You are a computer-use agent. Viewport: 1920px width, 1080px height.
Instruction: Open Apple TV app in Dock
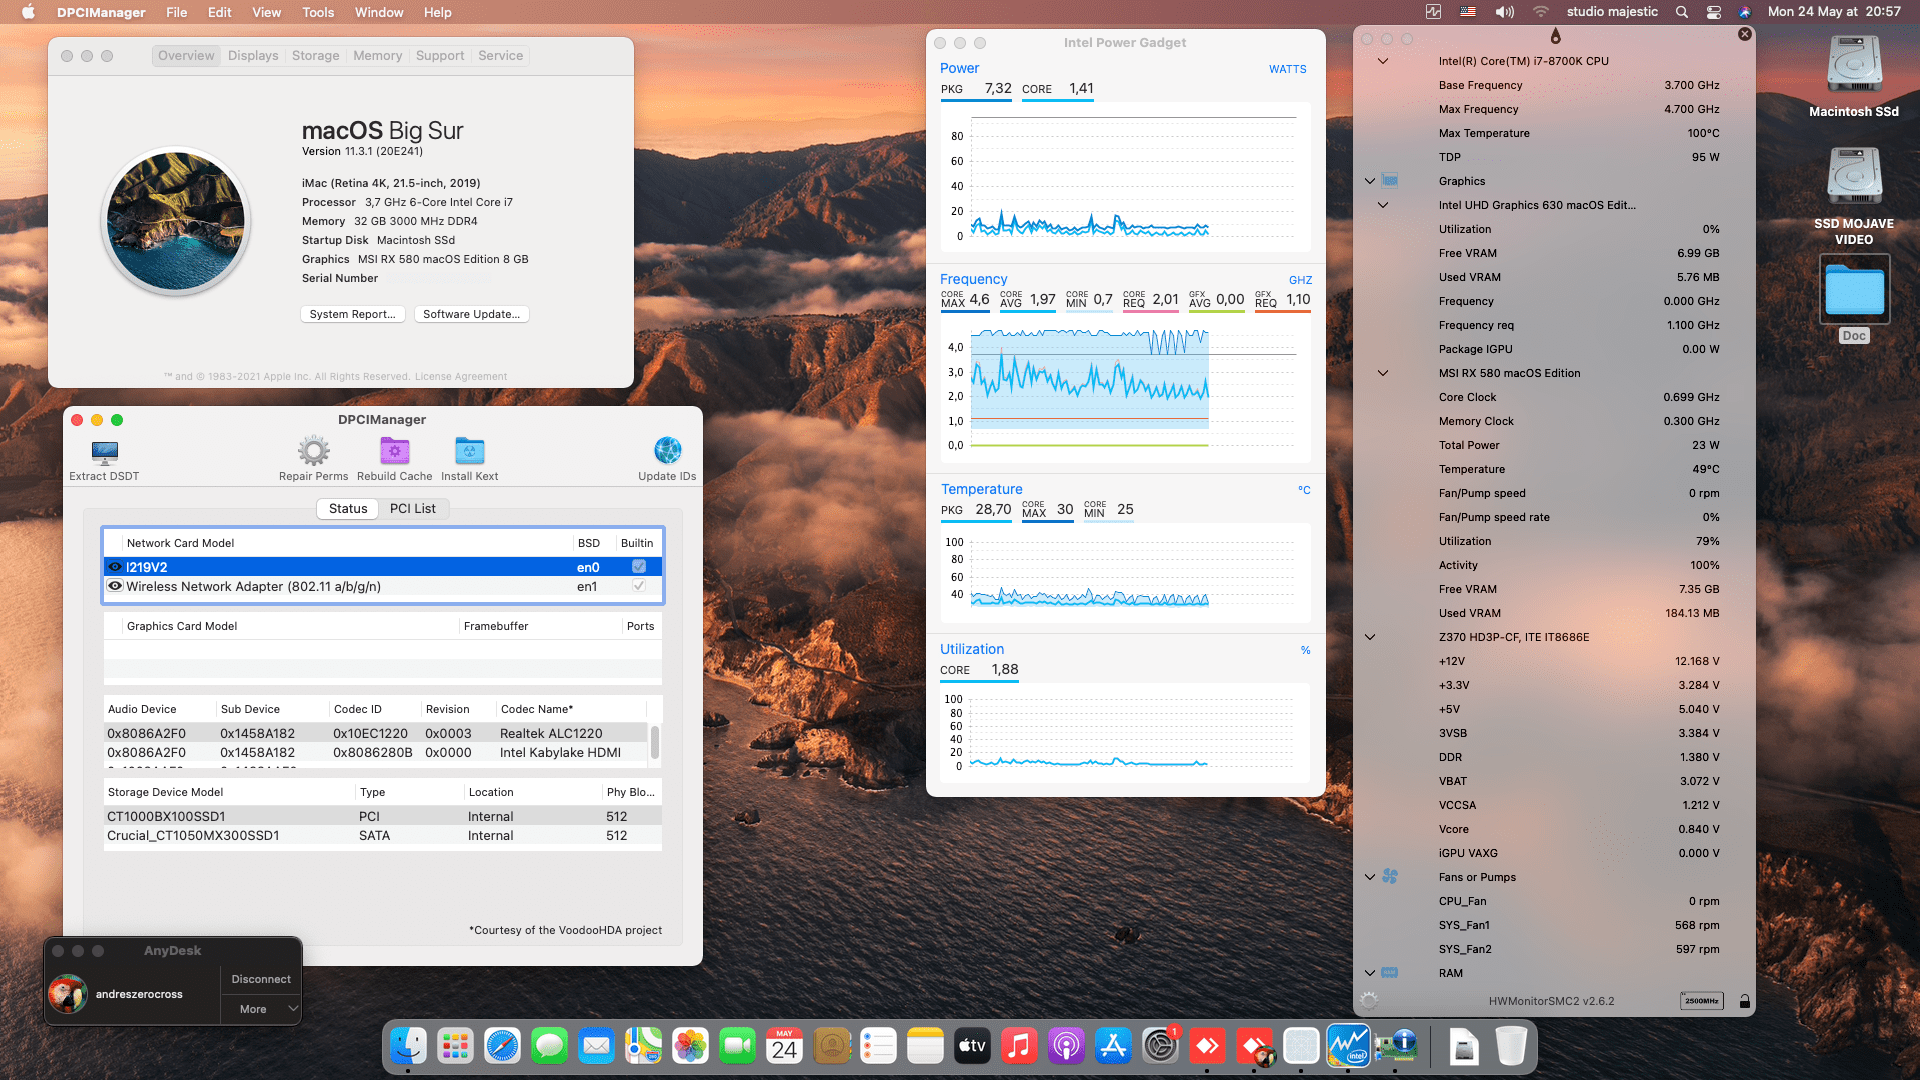click(x=972, y=1046)
